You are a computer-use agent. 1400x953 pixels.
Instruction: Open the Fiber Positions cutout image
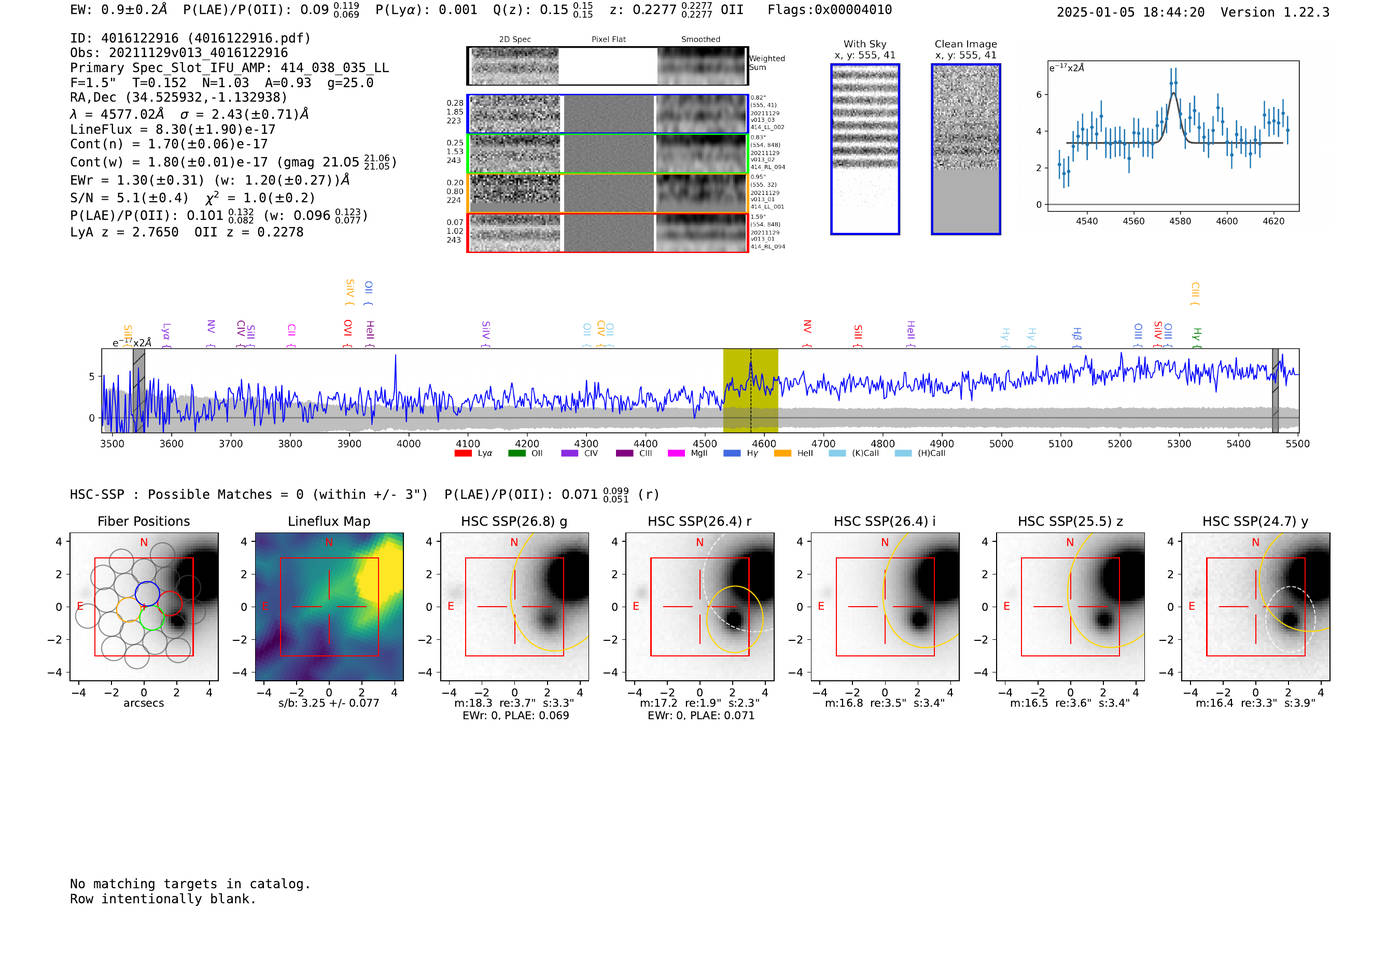pos(144,607)
